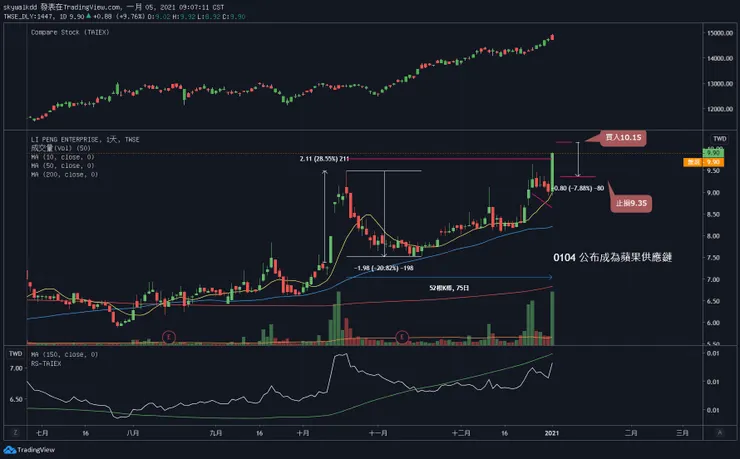
Task: Select the MA (200, close, 0) legend
Action: (64, 175)
